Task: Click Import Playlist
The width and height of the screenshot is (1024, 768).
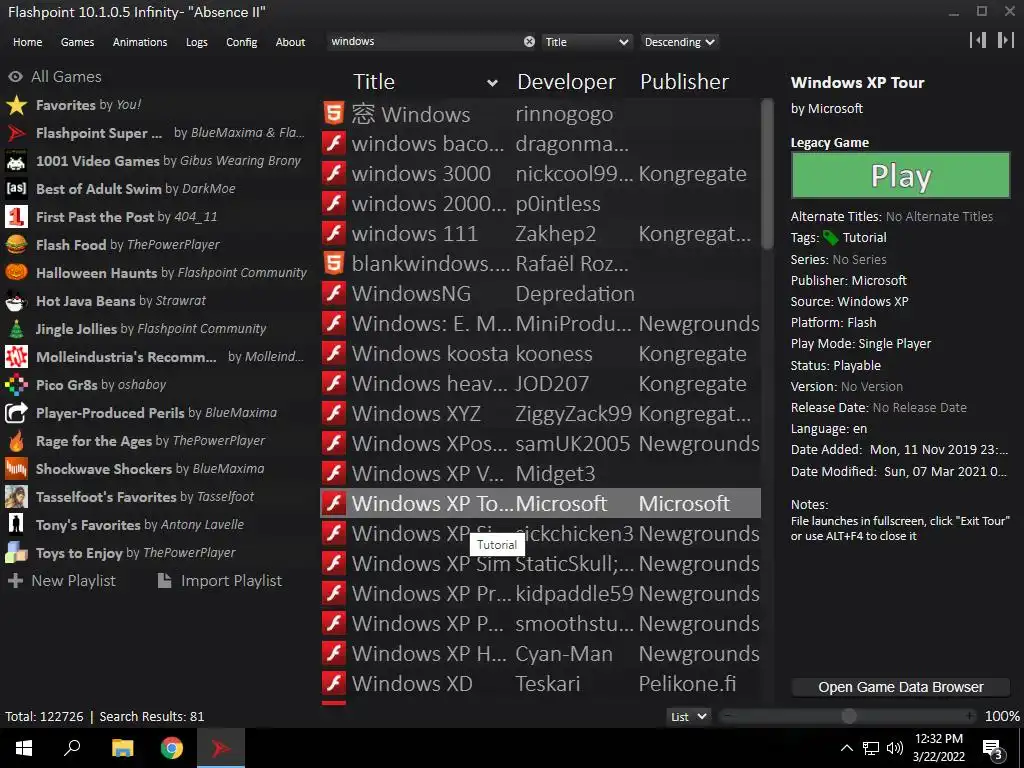Action: point(220,581)
